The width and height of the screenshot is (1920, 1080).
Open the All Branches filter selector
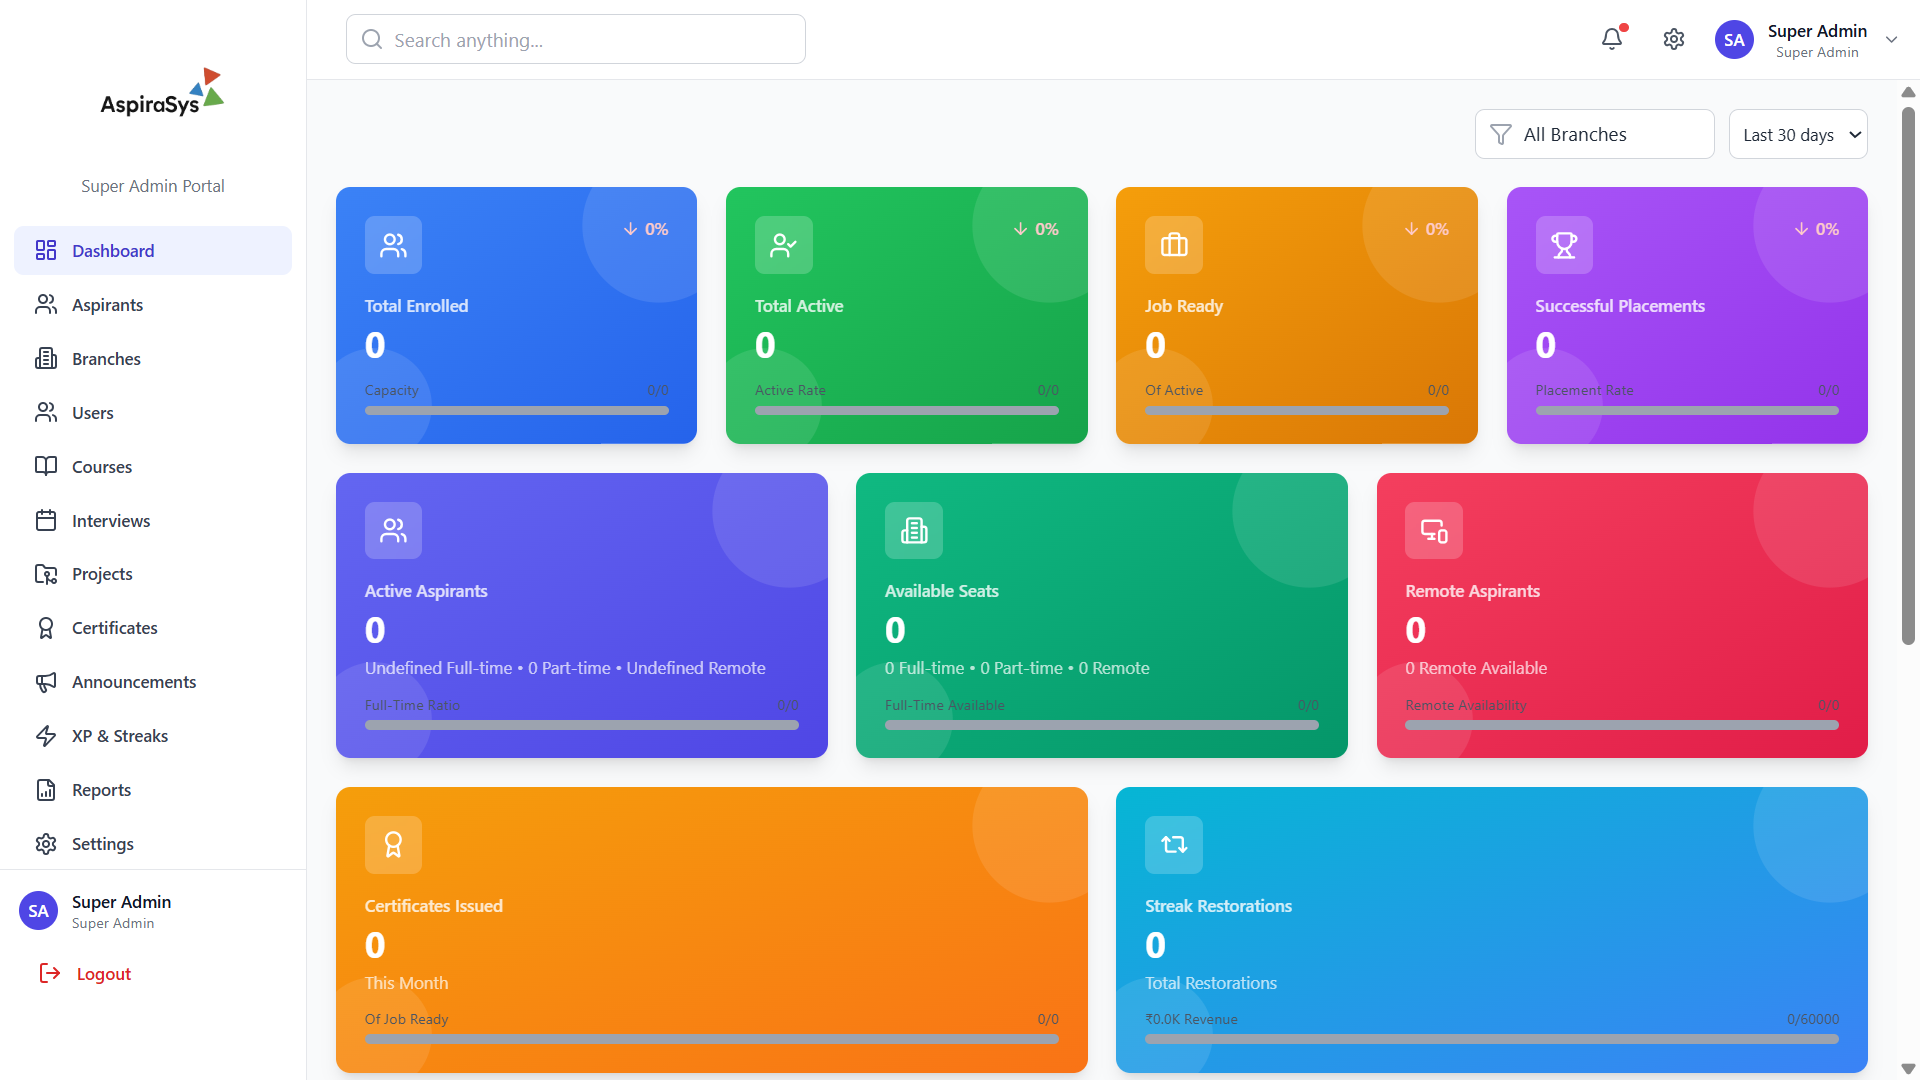tap(1594, 135)
